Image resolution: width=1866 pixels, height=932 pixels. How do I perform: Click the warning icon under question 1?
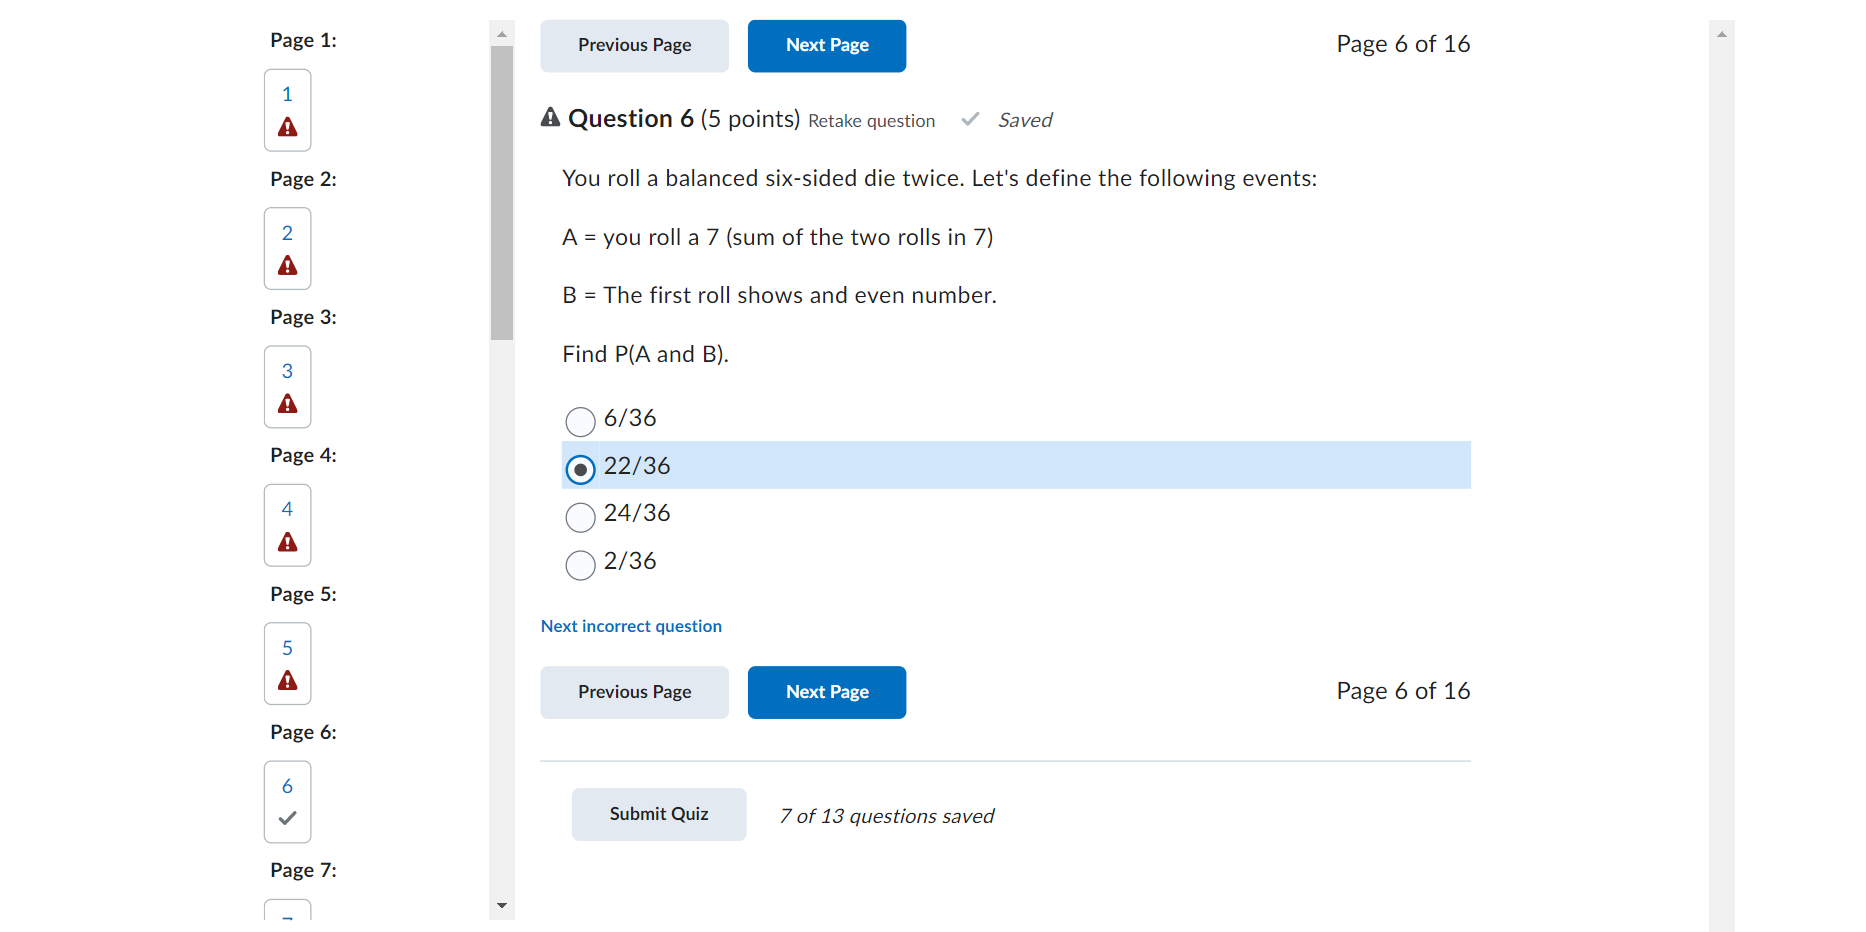287,127
